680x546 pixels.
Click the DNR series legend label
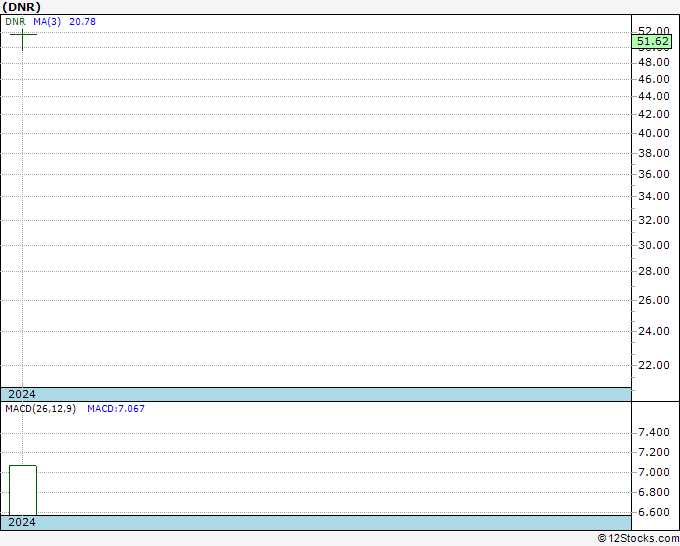[15, 22]
